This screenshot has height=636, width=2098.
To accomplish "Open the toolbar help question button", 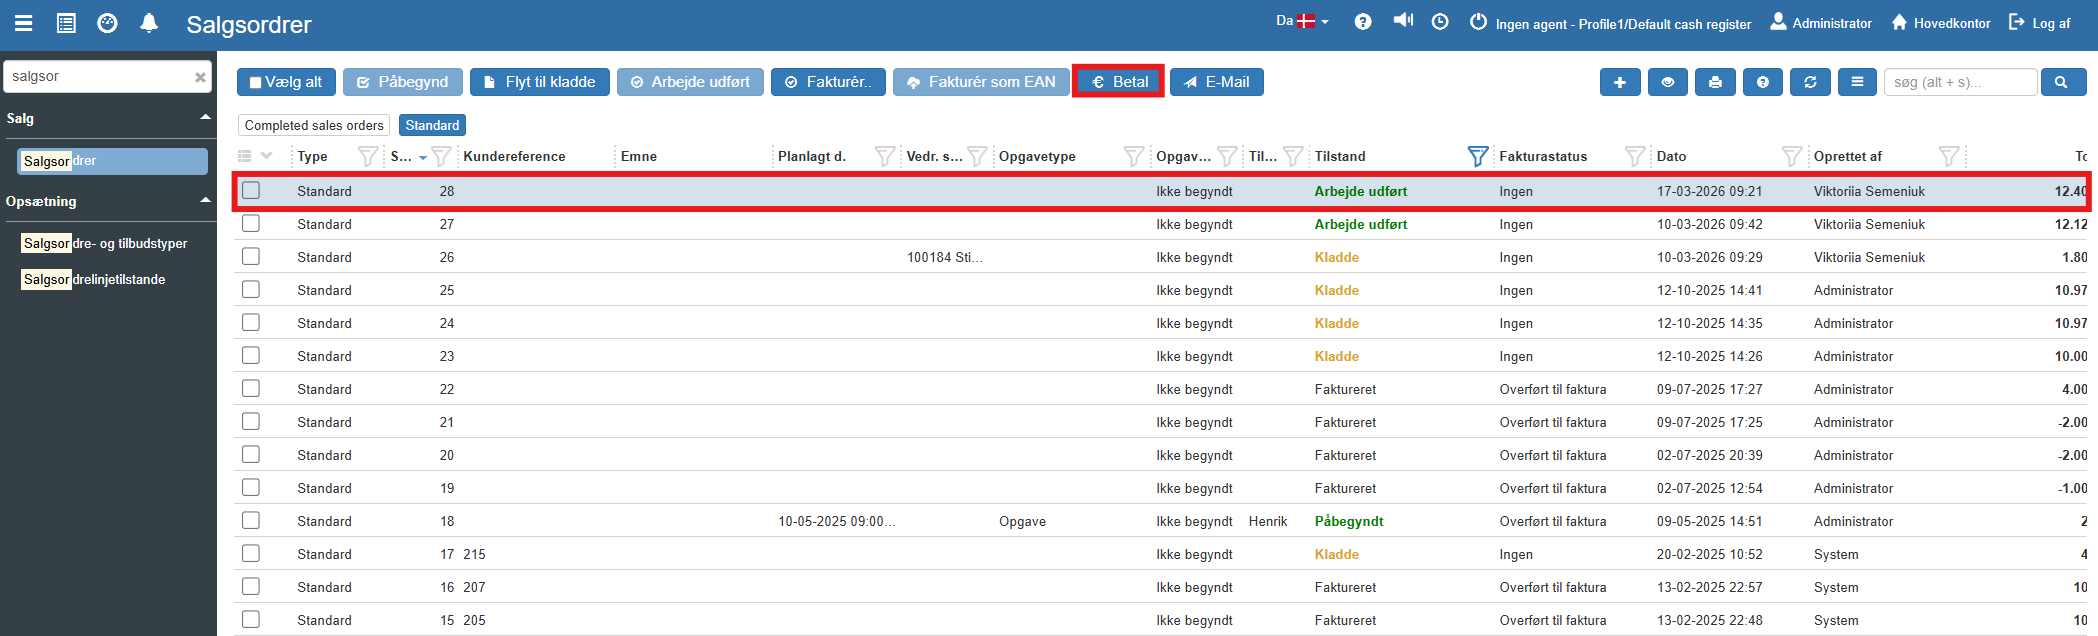I will point(1763,82).
